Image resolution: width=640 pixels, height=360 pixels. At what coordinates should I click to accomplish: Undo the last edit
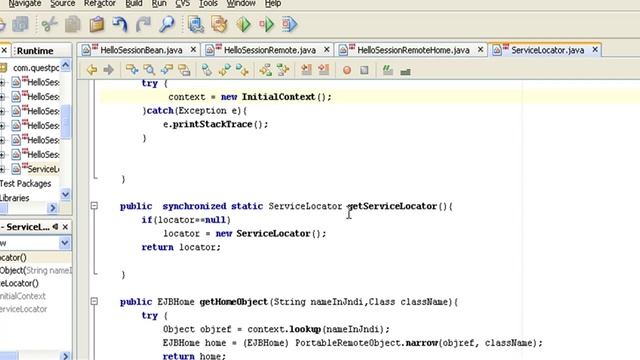pos(120,24)
